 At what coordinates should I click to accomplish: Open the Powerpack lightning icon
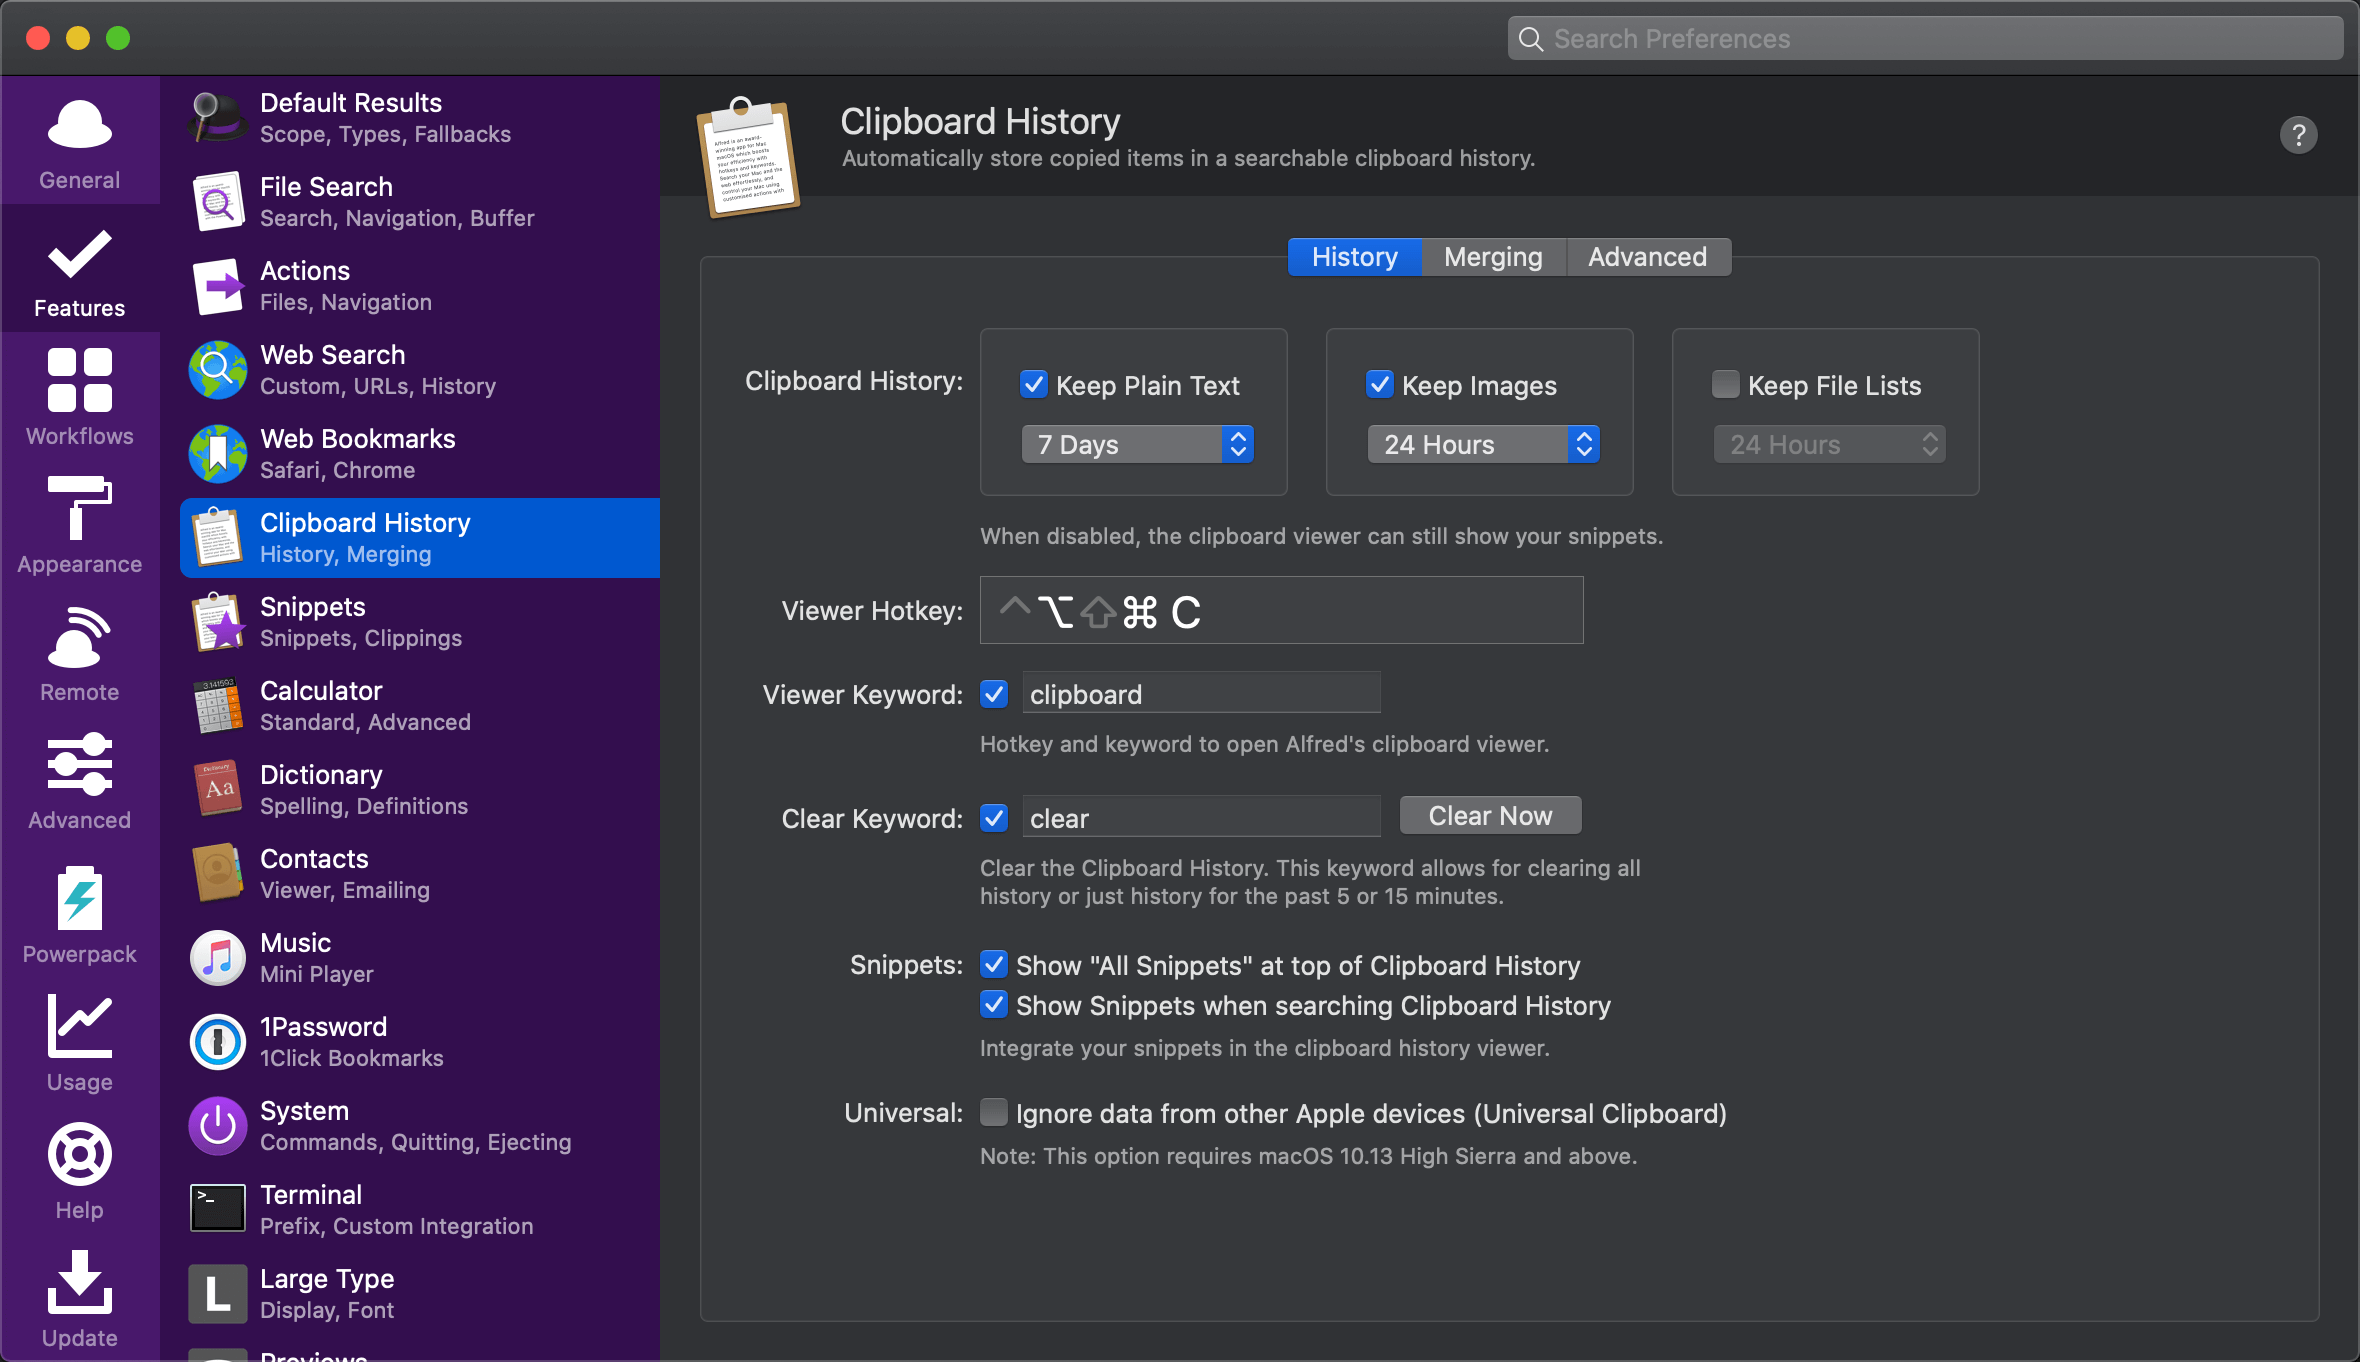coord(80,898)
